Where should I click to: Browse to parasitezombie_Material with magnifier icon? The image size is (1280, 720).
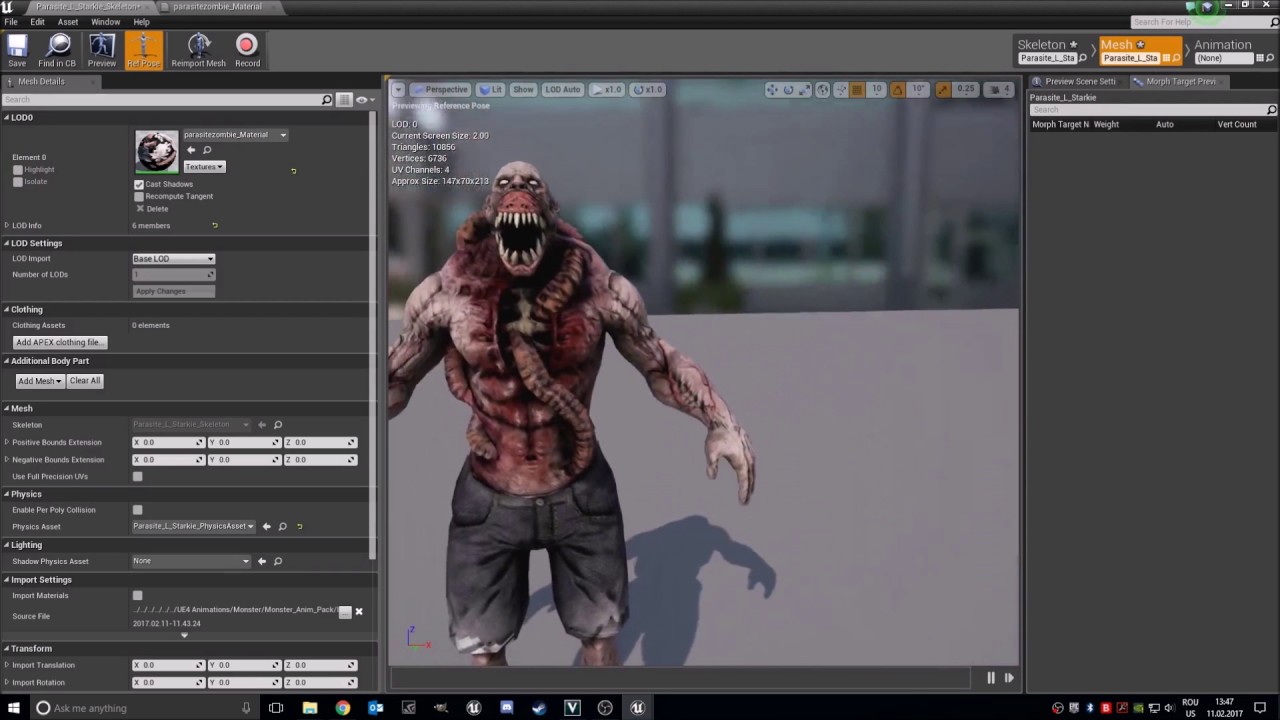(207, 150)
